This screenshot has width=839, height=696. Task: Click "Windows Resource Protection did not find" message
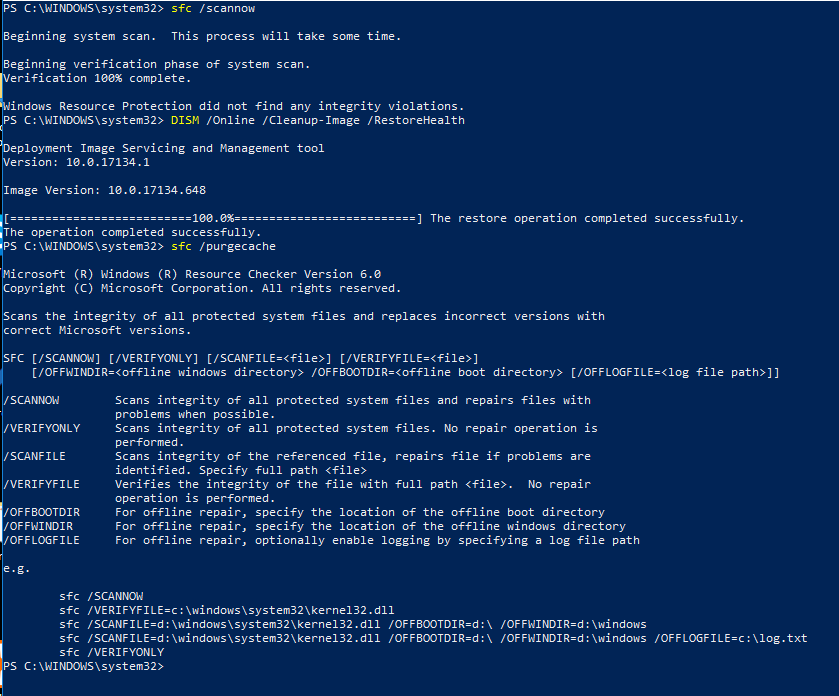[x=233, y=106]
